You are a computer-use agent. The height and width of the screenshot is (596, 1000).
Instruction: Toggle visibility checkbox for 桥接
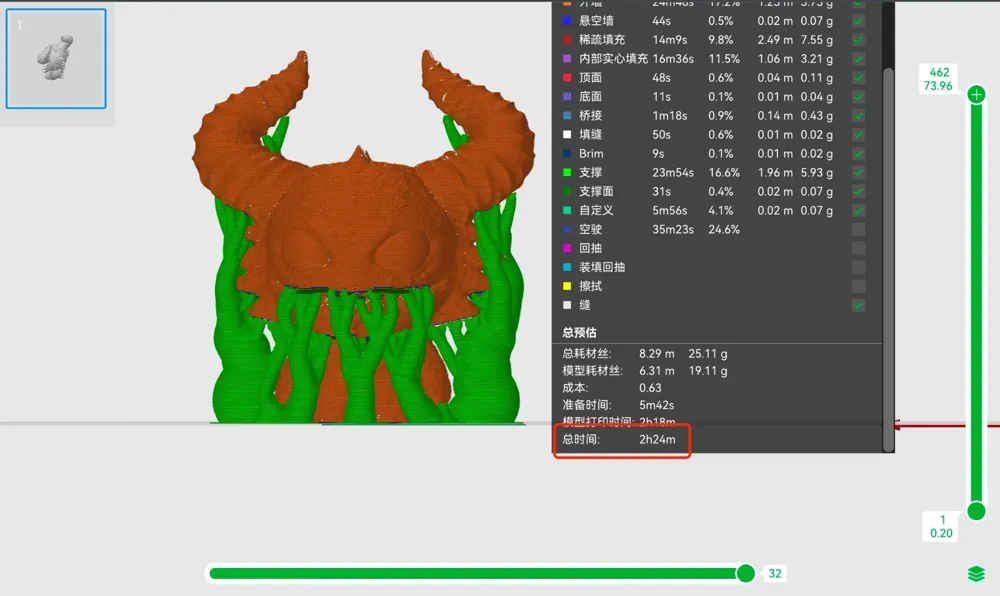(x=858, y=115)
